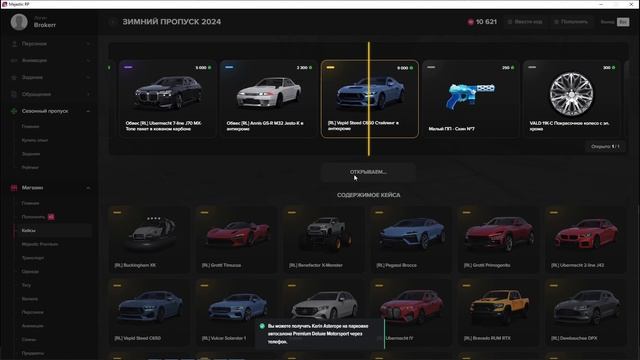Click the СОДЕРЖИМОЕ КЕЙСА heading
Viewport: 640px width, 360px height.
368,195
